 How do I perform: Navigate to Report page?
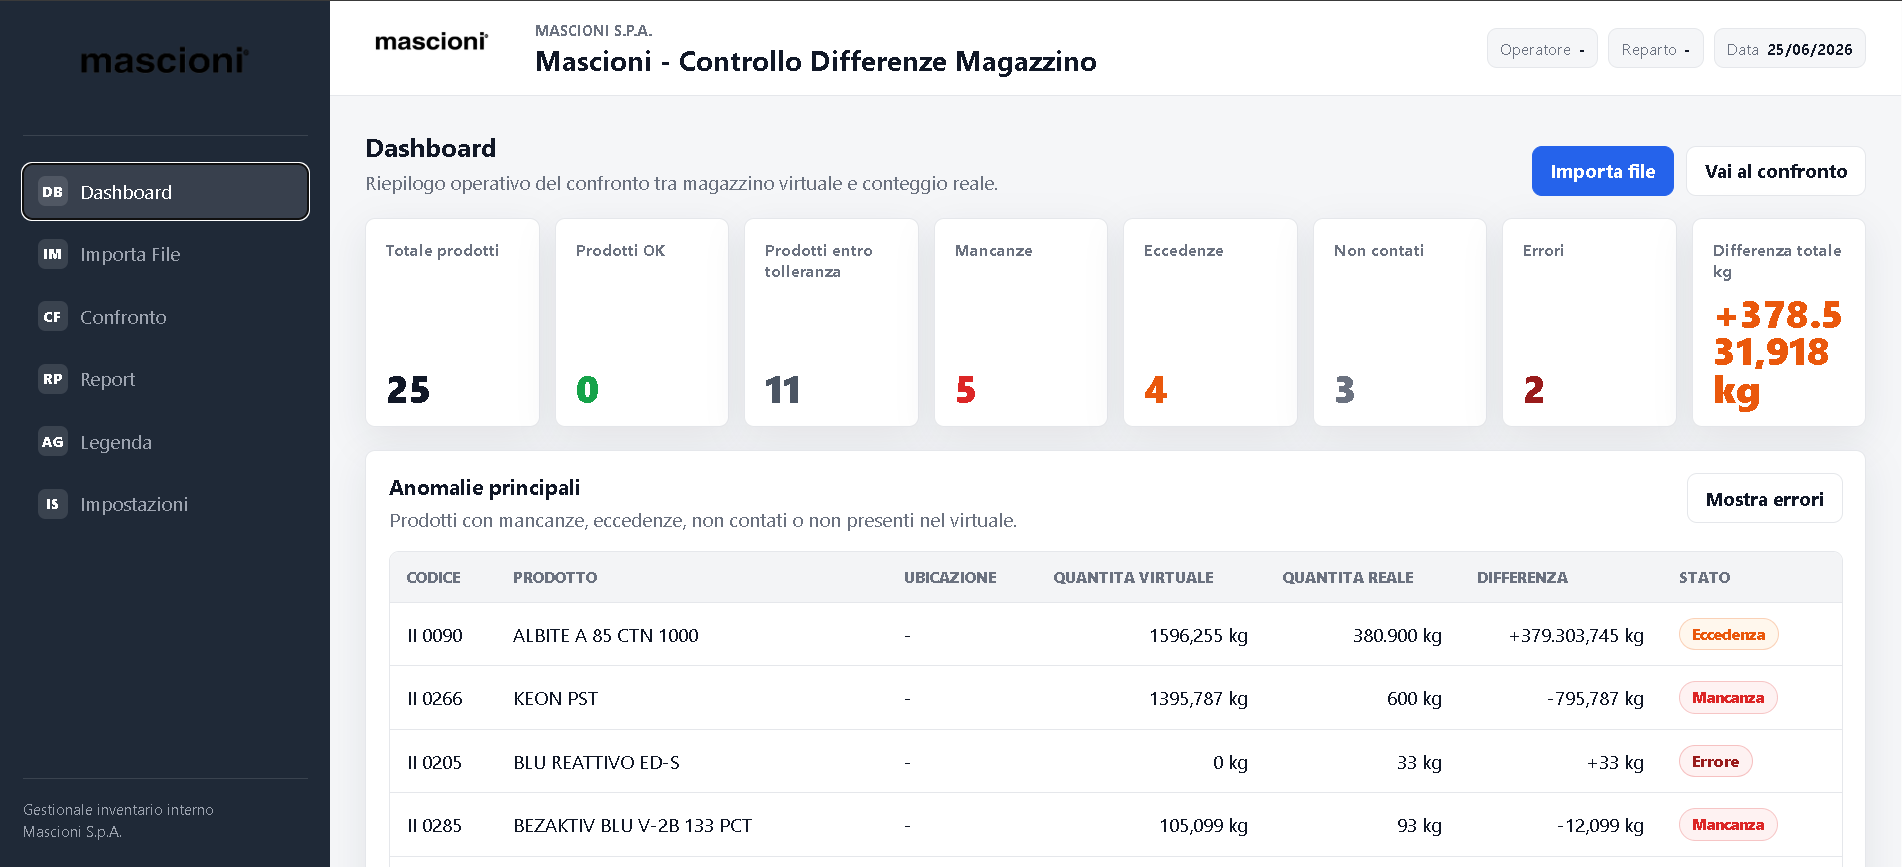point(165,379)
